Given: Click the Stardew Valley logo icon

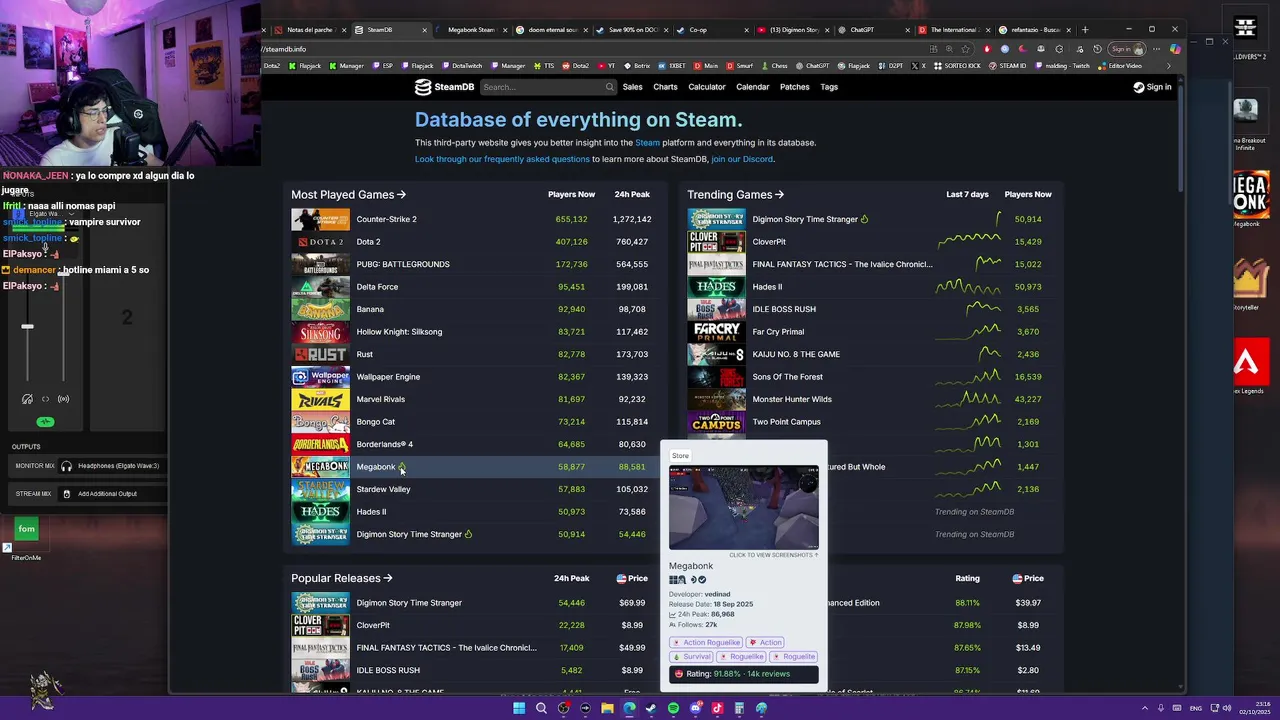Looking at the screenshot, I should click(320, 489).
